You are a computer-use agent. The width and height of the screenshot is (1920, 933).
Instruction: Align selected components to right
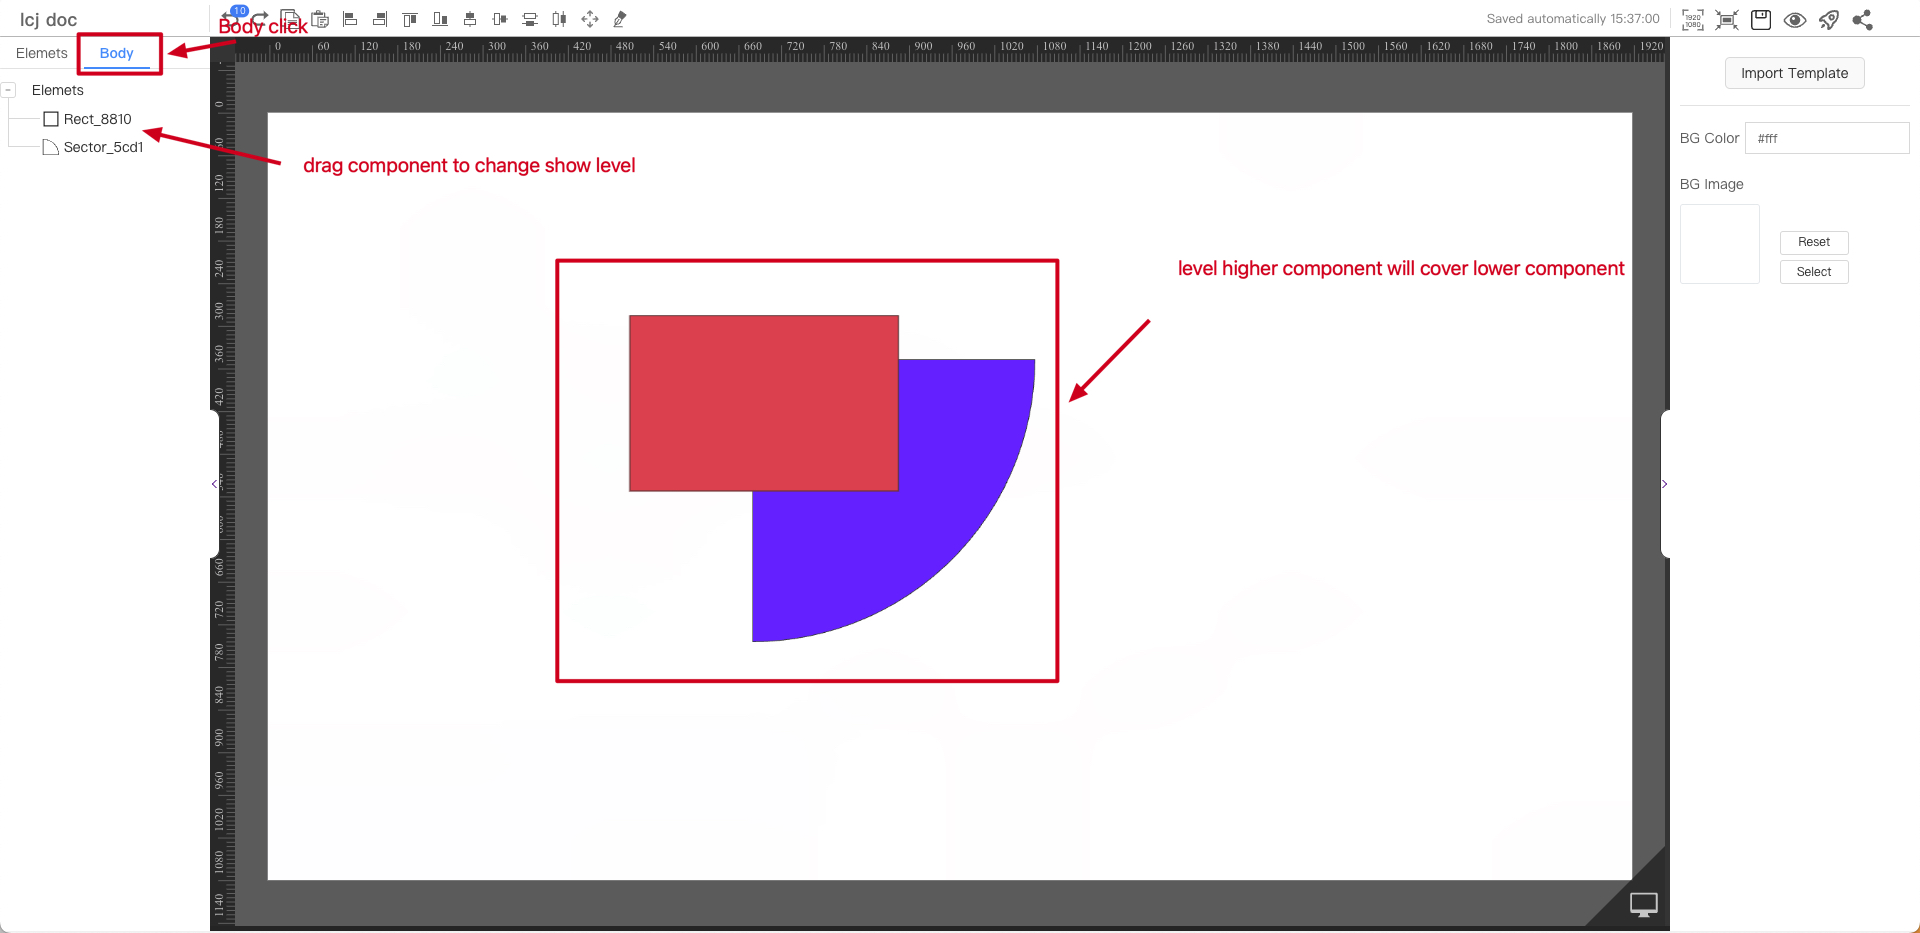[x=380, y=19]
